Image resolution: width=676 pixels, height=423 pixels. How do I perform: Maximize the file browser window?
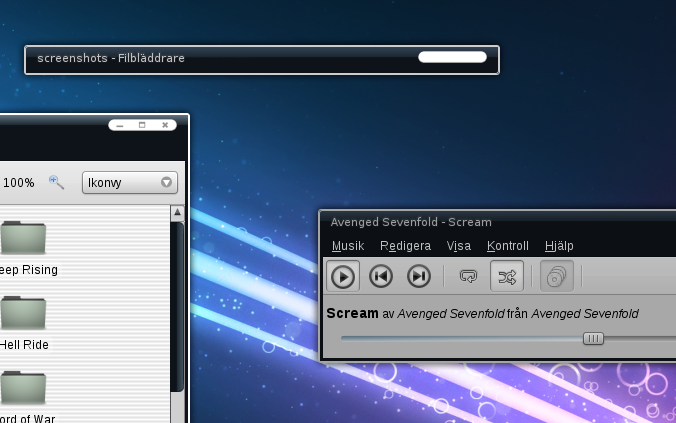pyautogui.click(x=142, y=125)
